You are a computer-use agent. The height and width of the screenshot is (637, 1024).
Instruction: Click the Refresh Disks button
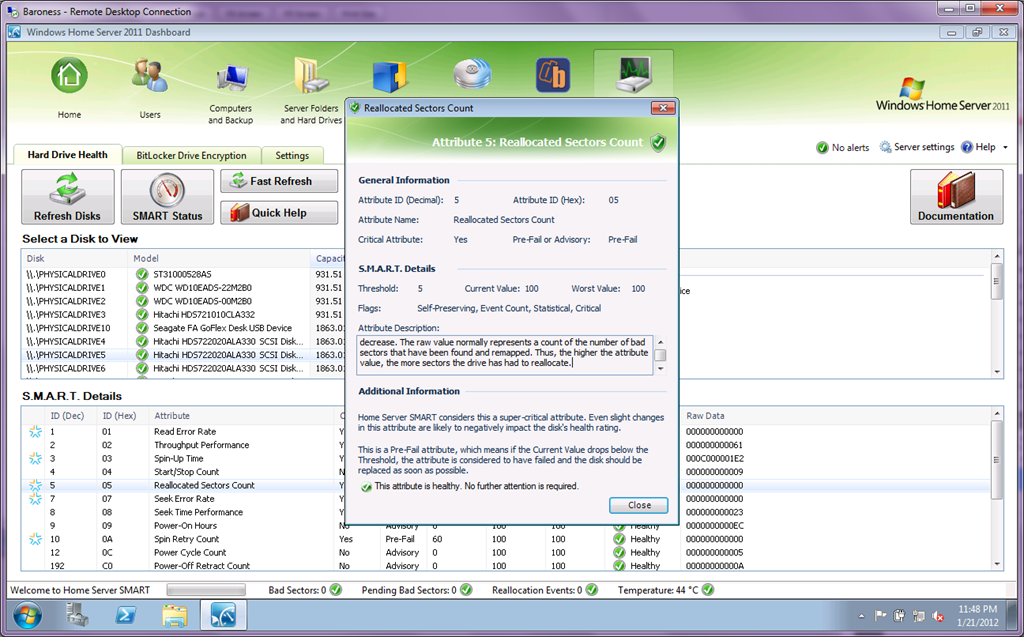coord(67,197)
